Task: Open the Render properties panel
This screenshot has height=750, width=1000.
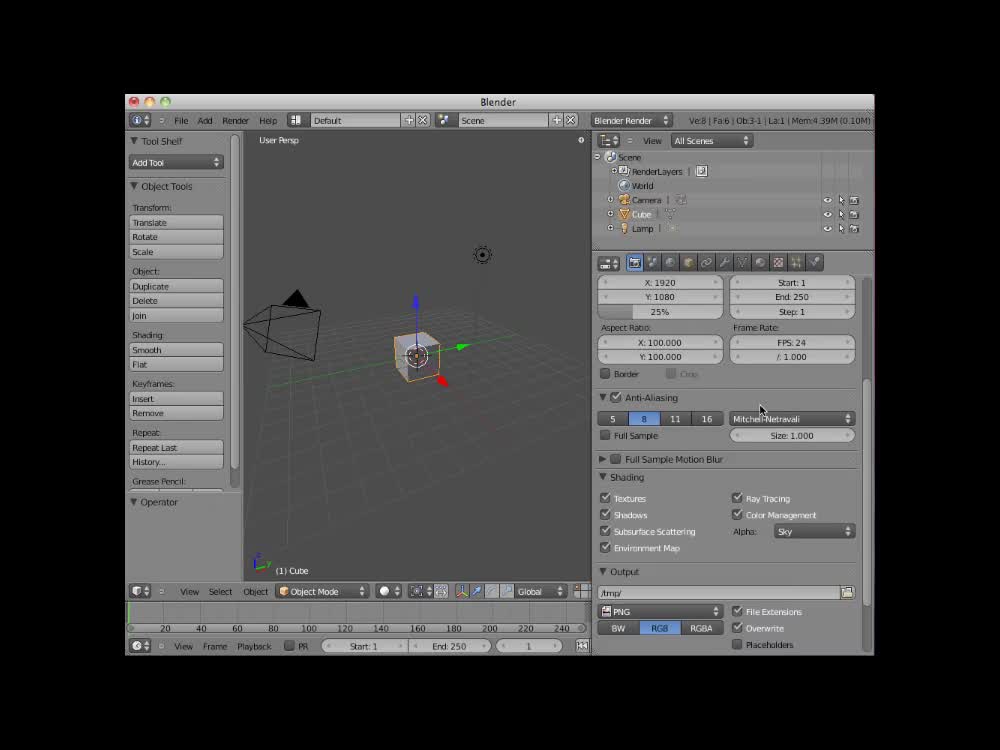Action: [634, 262]
